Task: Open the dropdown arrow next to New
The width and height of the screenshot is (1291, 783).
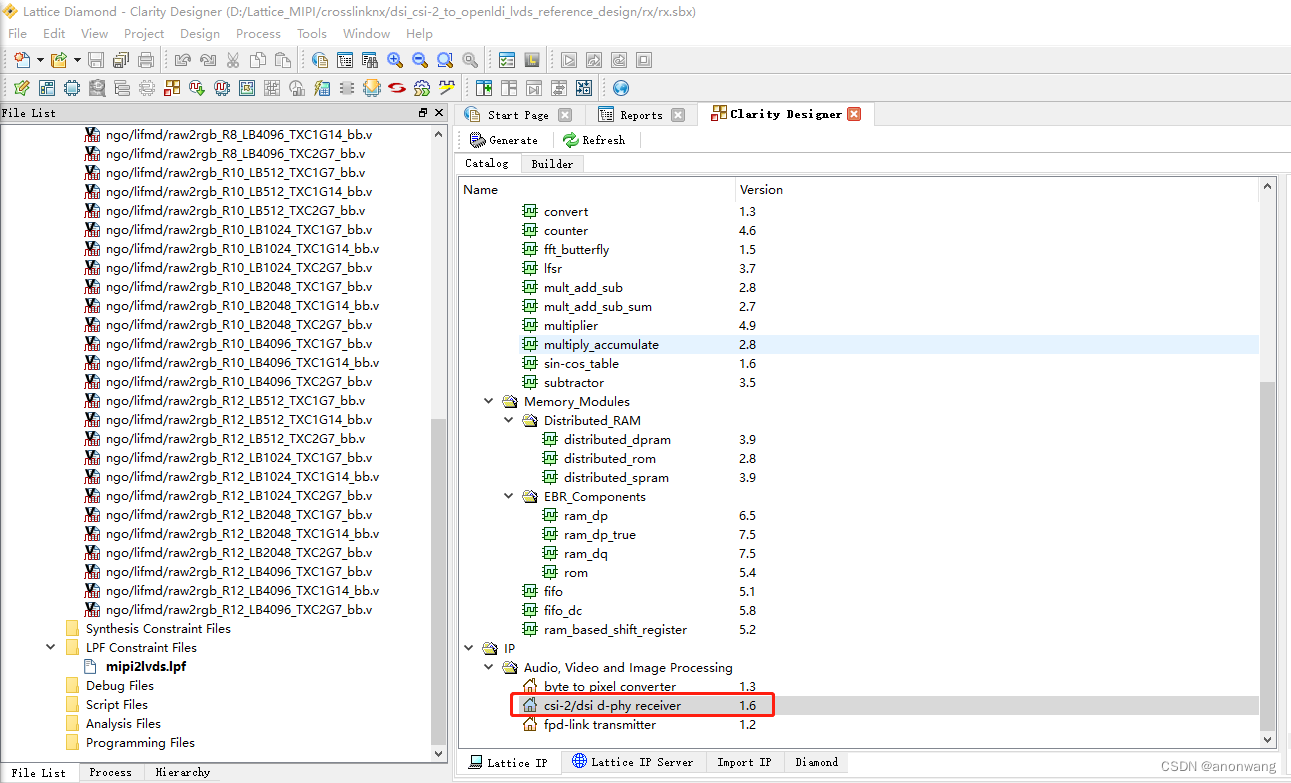Action: coord(40,60)
